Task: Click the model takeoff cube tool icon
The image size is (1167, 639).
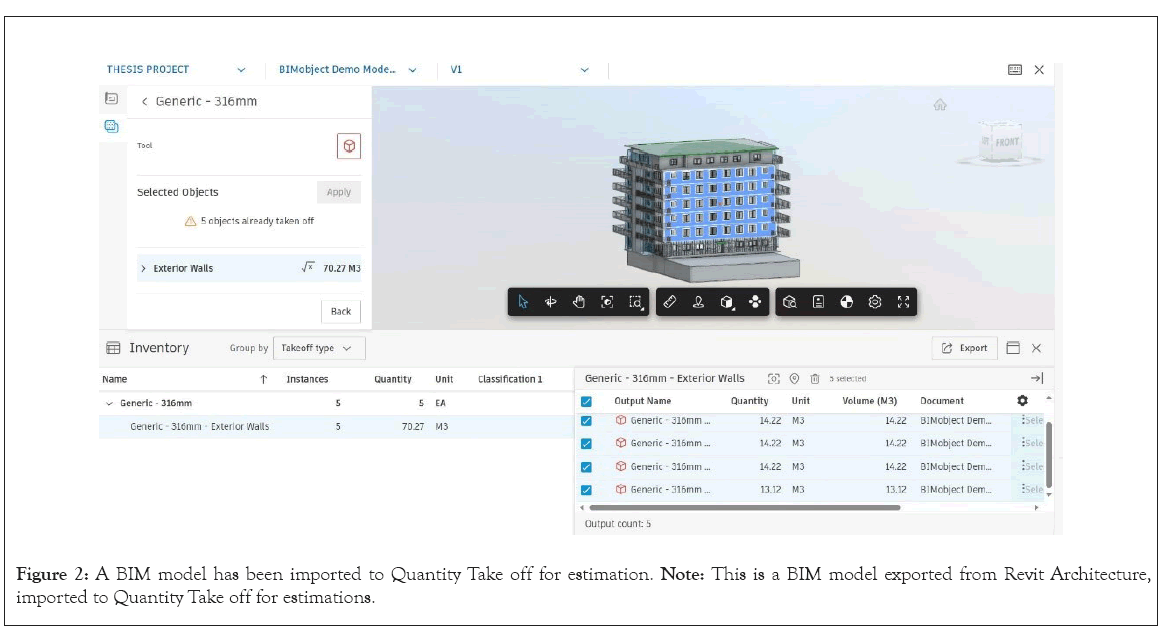Action: [x=349, y=147]
